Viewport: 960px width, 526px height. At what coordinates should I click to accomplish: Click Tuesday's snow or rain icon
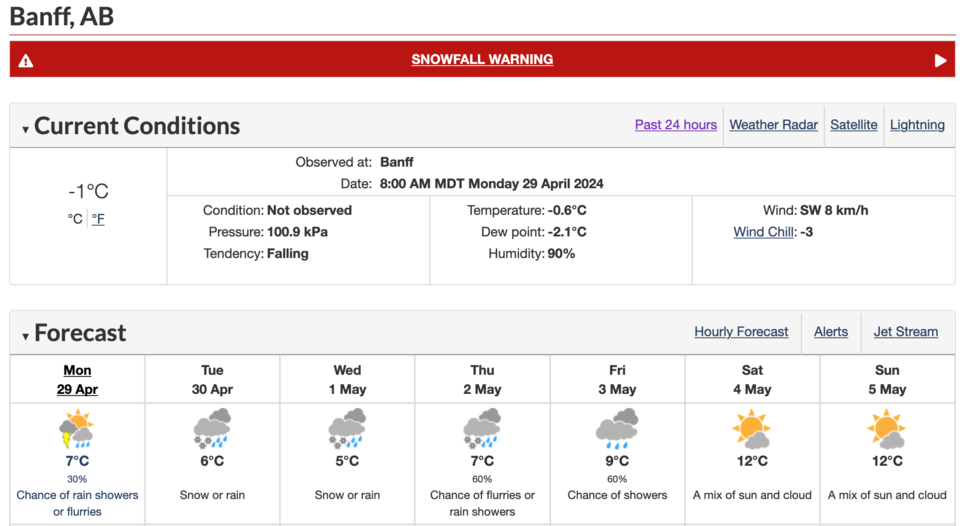(x=212, y=430)
